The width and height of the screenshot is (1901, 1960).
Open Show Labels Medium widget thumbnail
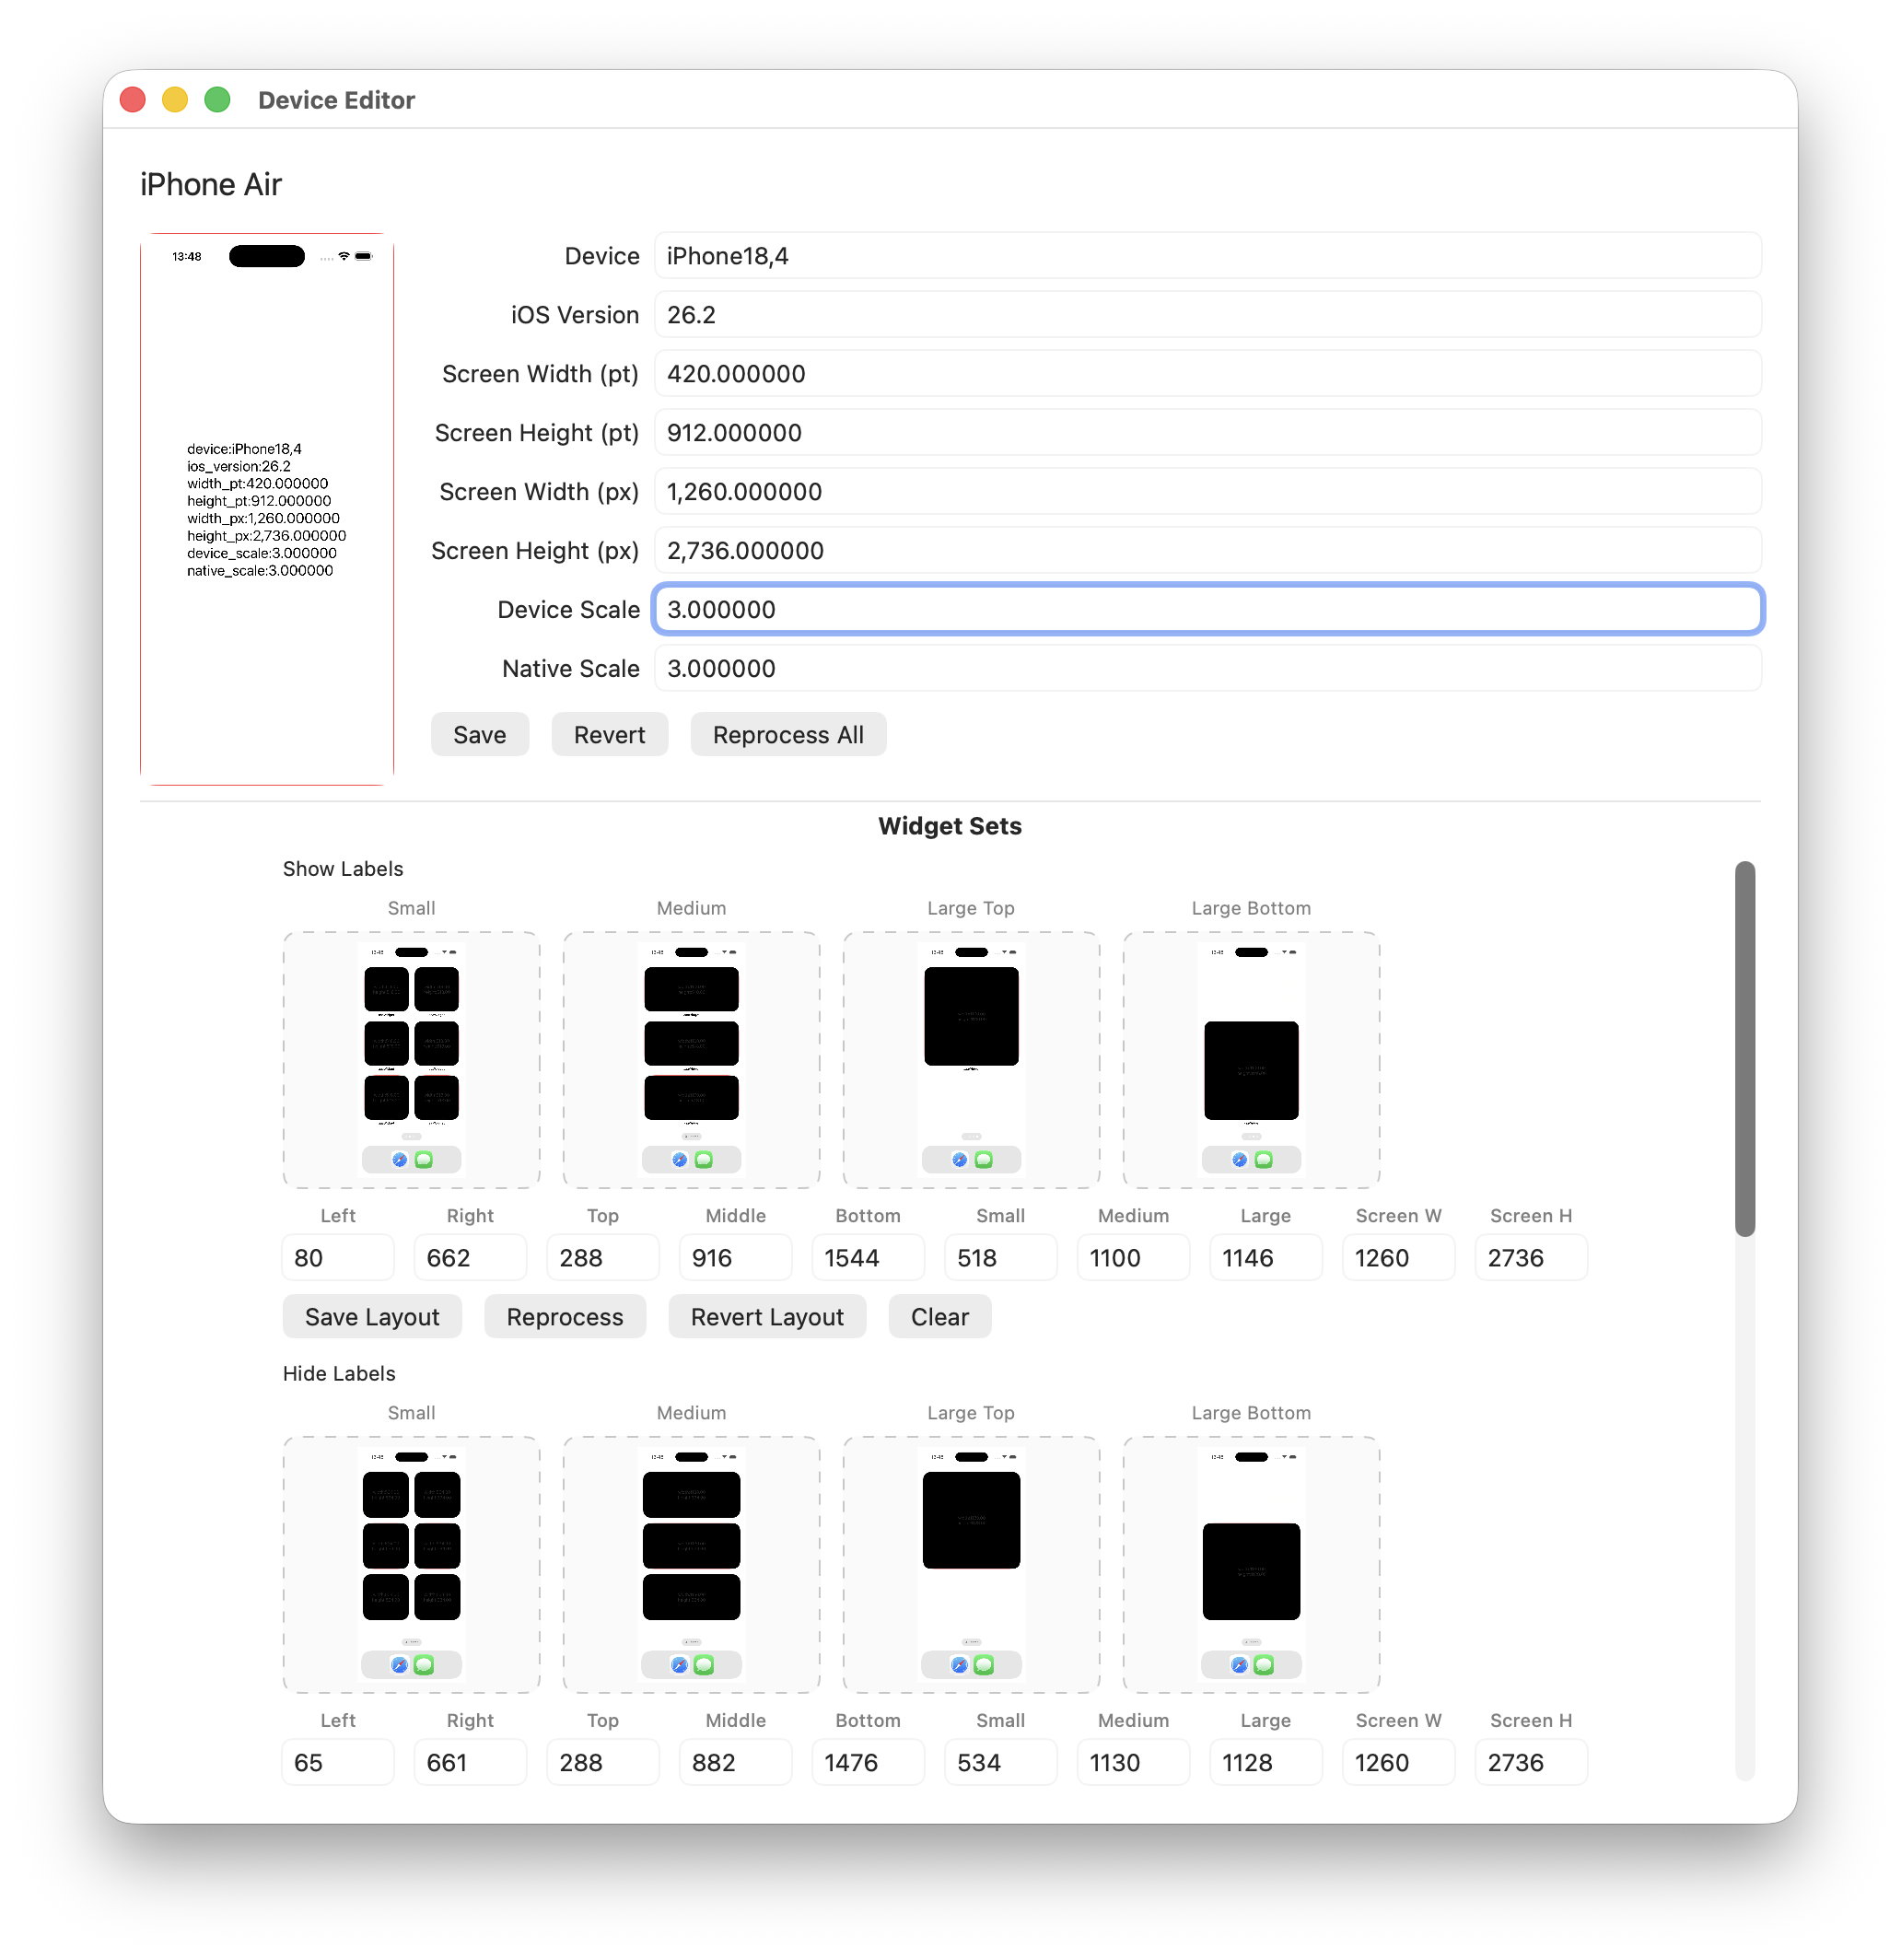coord(691,1060)
